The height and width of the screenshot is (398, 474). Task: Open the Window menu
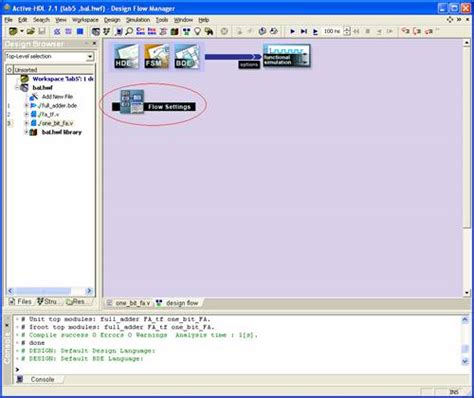pos(183,20)
